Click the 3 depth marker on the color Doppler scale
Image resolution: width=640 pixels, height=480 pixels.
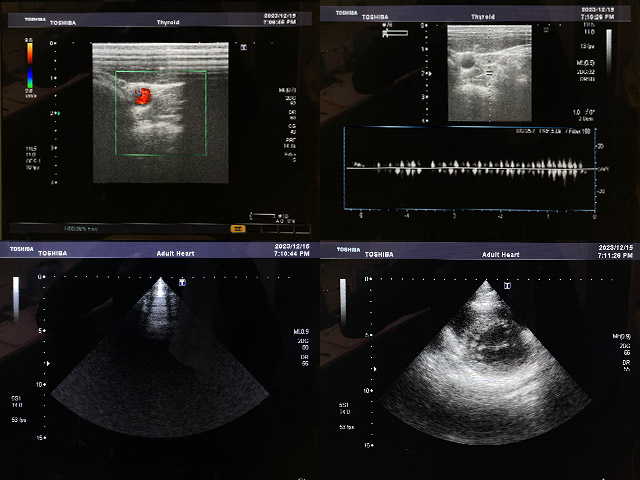(53, 148)
